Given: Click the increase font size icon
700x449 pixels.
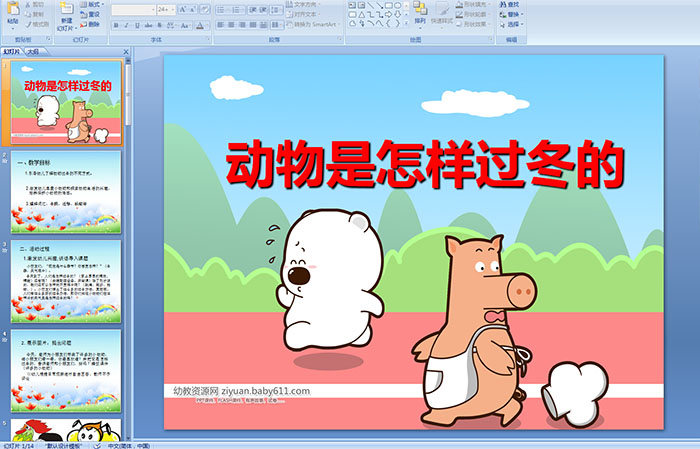Looking at the screenshot, I should pyautogui.click(x=178, y=8).
